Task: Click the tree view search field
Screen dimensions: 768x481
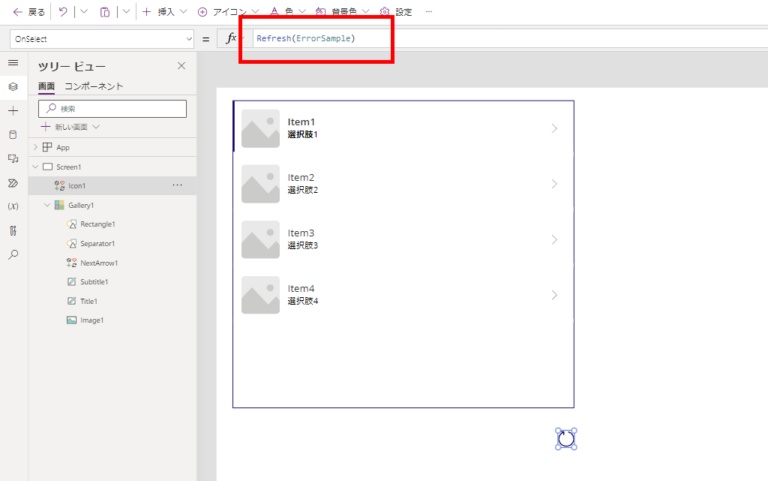Action: tap(112, 108)
